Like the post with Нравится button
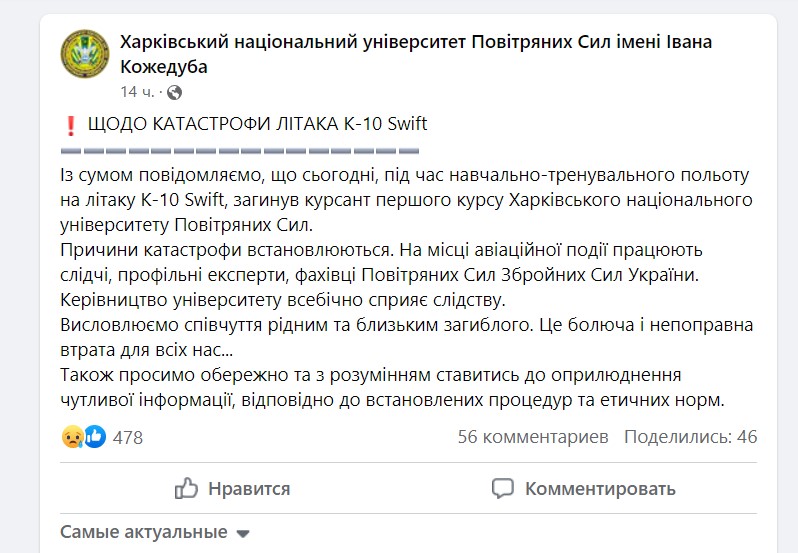The width and height of the screenshot is (798, 553). coord(233,488)
